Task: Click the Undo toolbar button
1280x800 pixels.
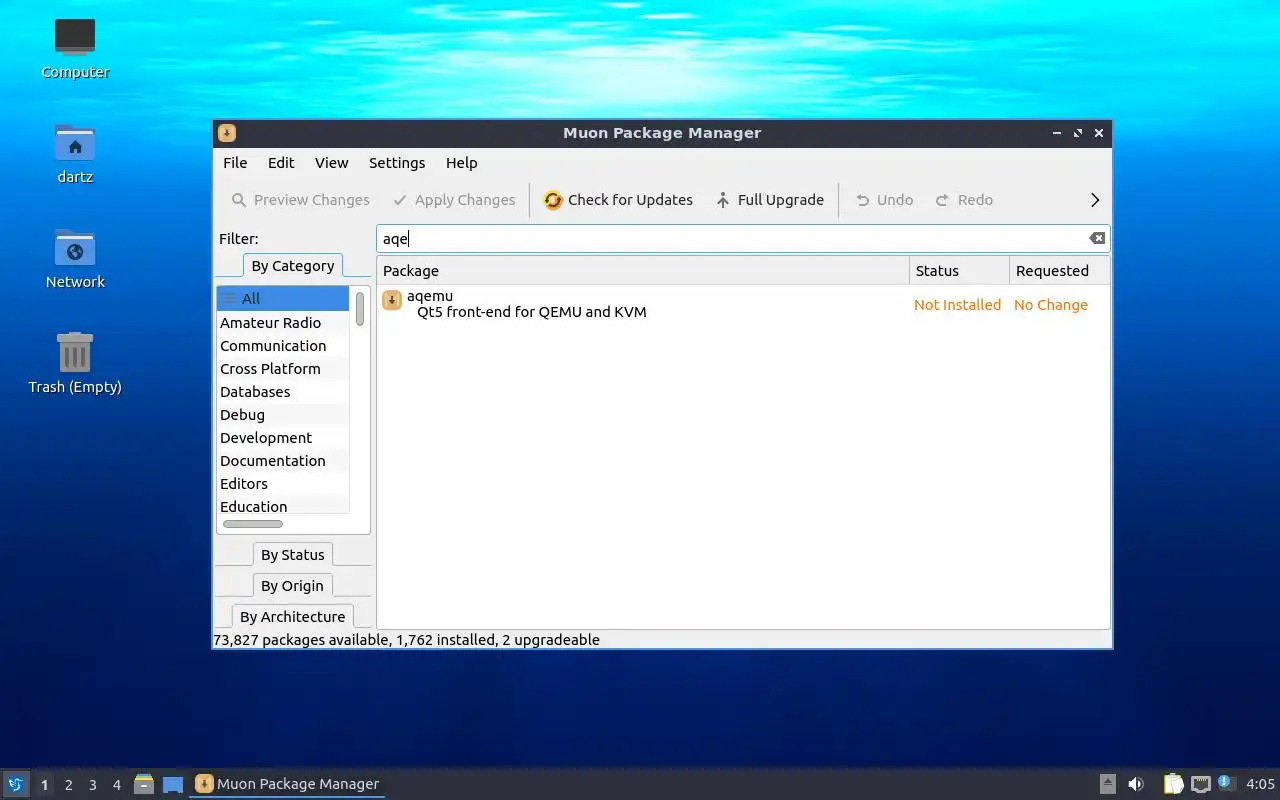Action: pos(884,200)
